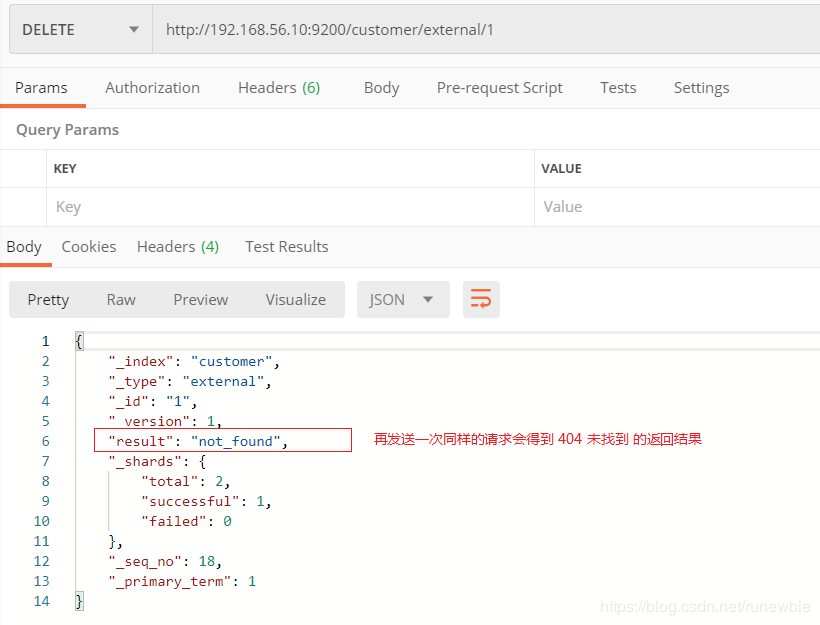Open the Pre-request Script tab

(499, 88)
